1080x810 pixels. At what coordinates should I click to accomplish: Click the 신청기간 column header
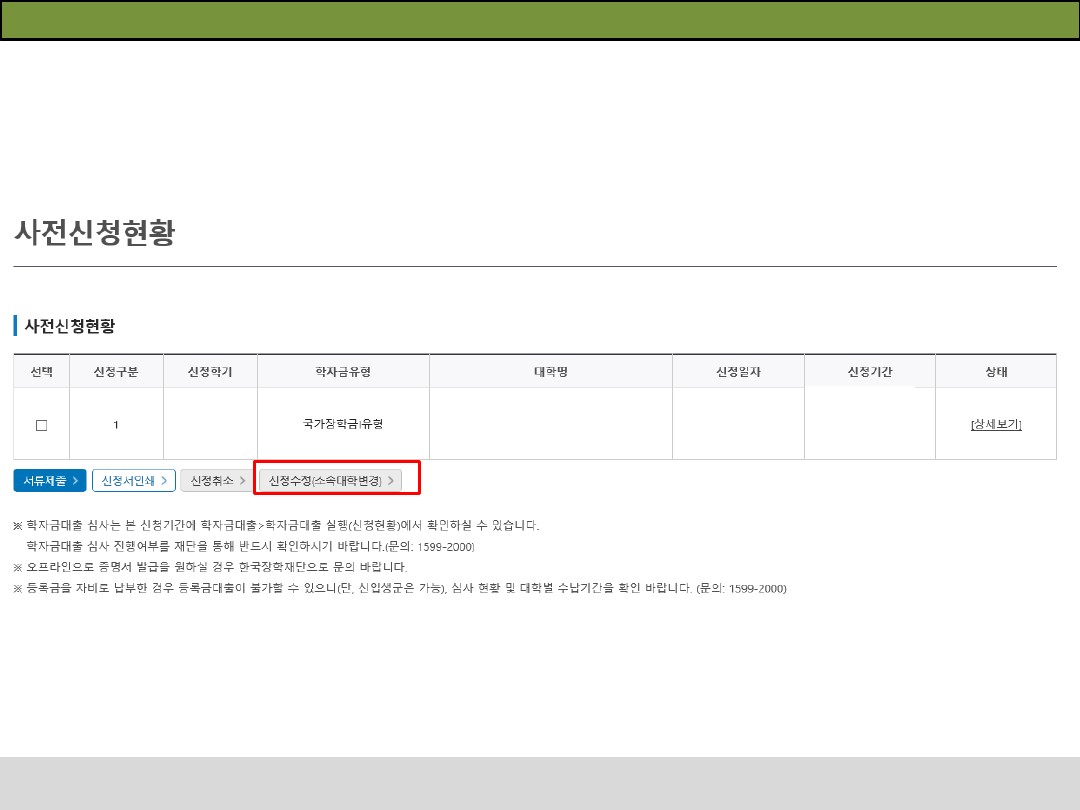pos(869,372)
